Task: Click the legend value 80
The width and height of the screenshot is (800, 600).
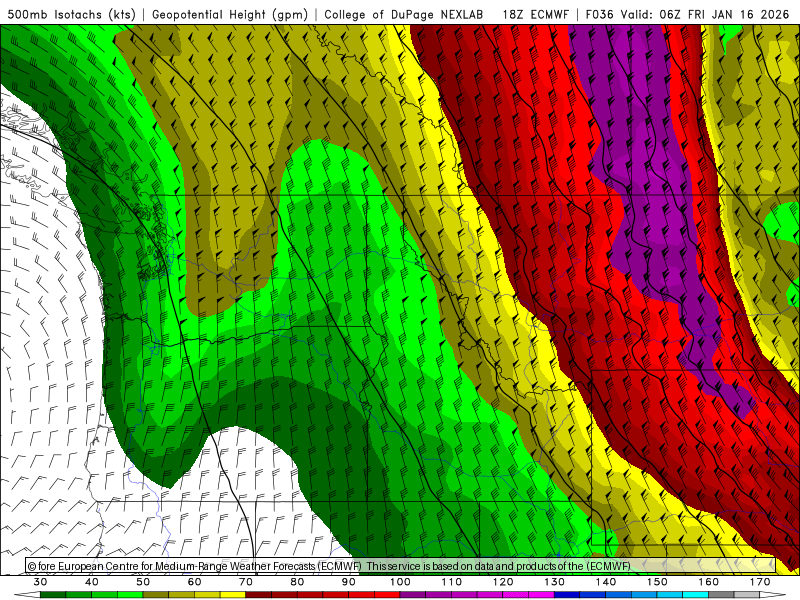Action: pyautogui.click(x=297, y=582)
